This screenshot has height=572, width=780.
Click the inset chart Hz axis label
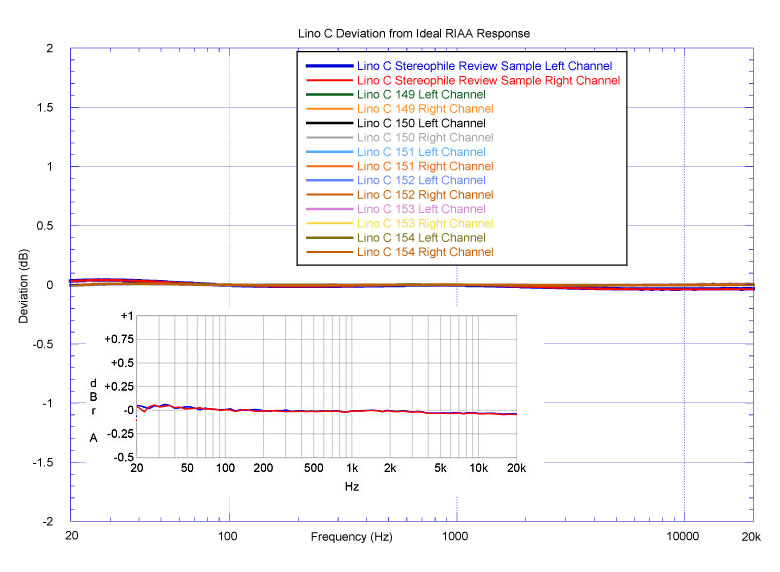pyautogui.click(x=352, y=486)
